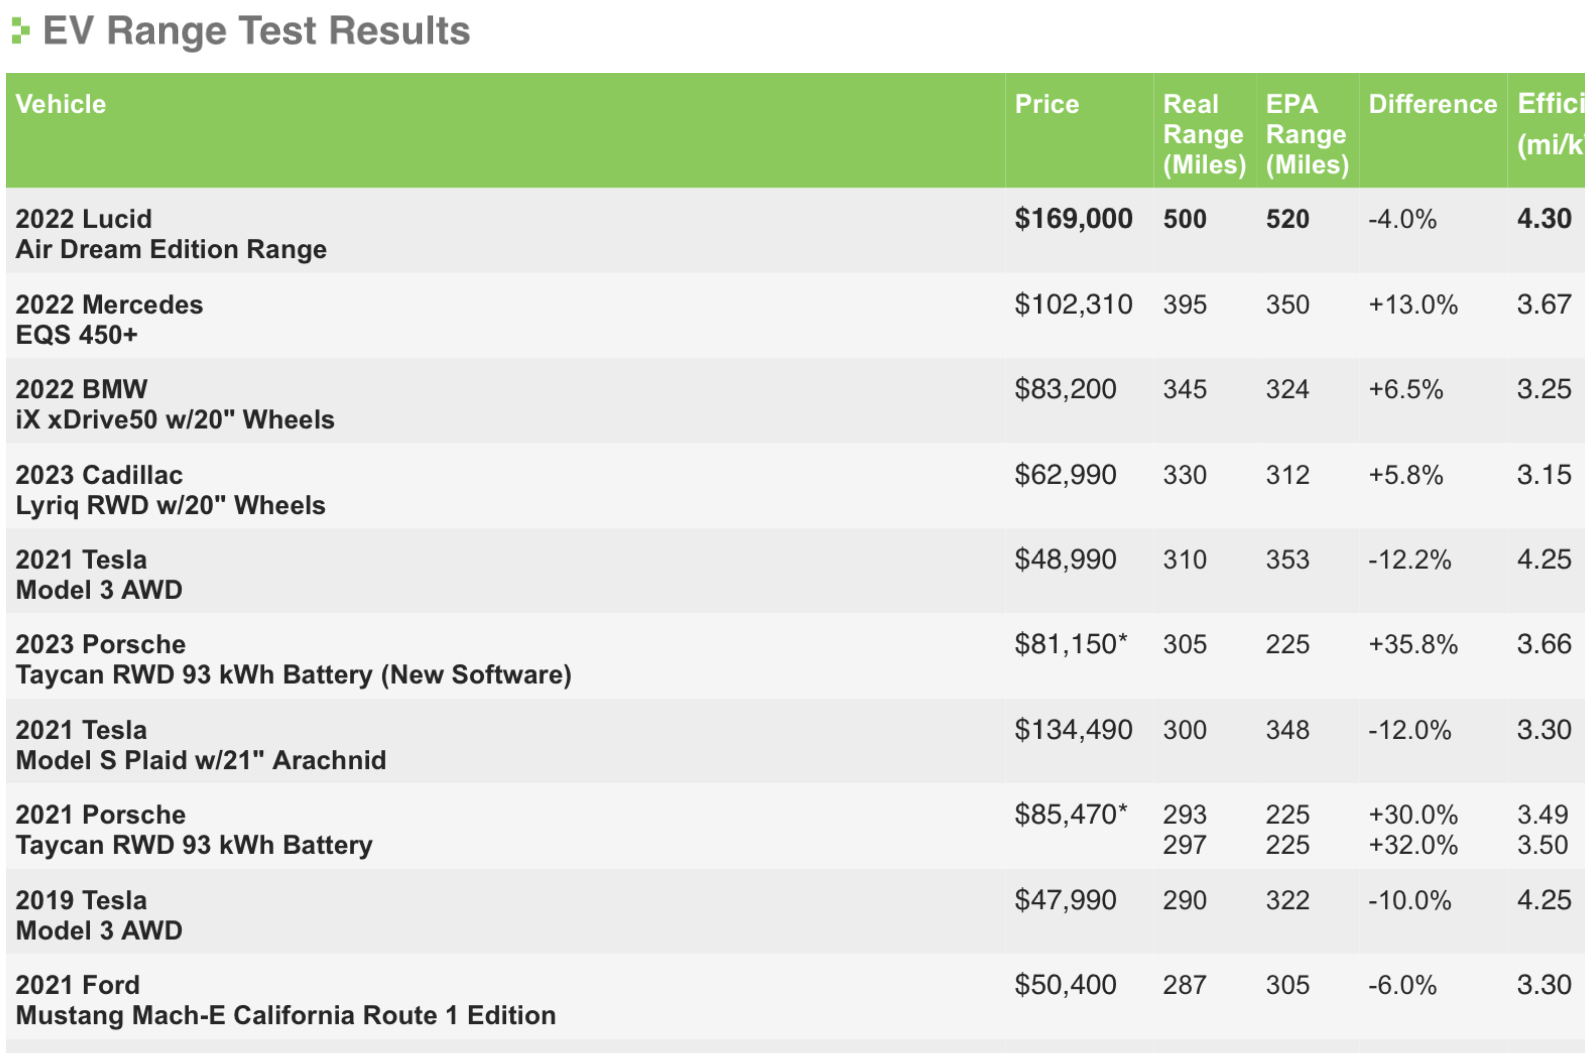
Task: Click the +30.0% difference value
Action: [1413, 814]
